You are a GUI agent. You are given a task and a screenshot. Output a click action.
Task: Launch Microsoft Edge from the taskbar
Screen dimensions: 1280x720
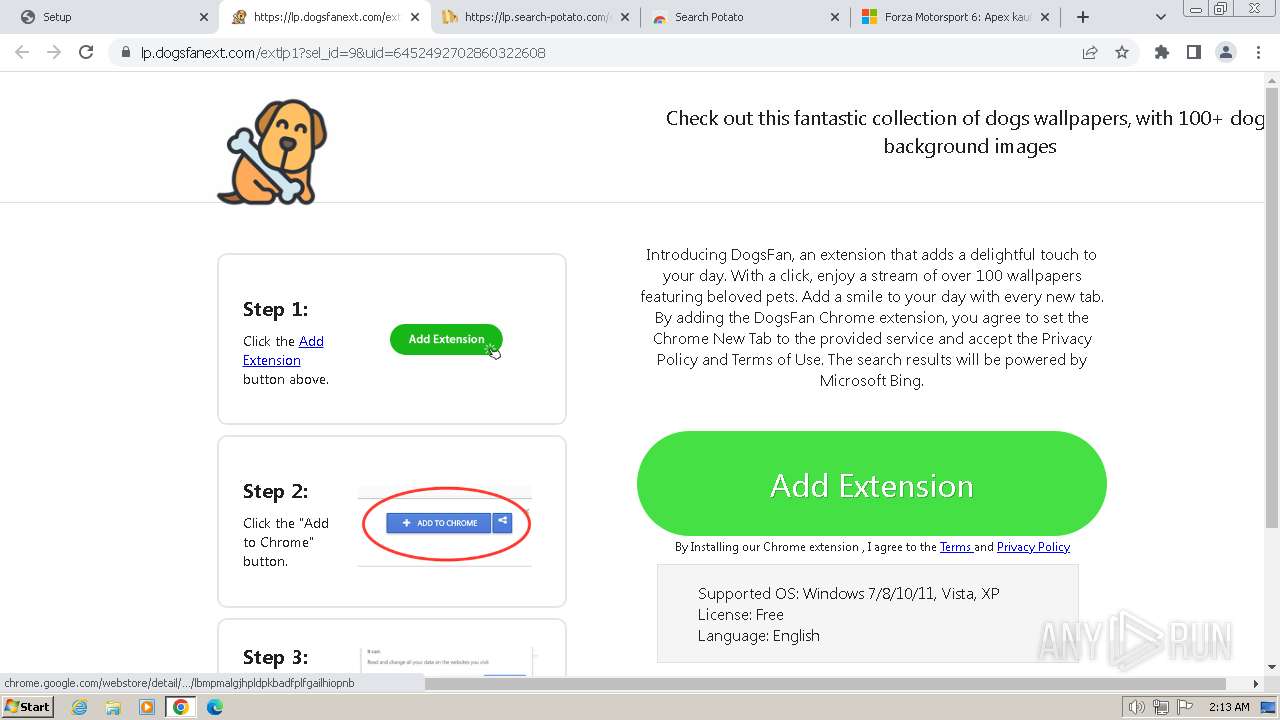pos(214,707)
